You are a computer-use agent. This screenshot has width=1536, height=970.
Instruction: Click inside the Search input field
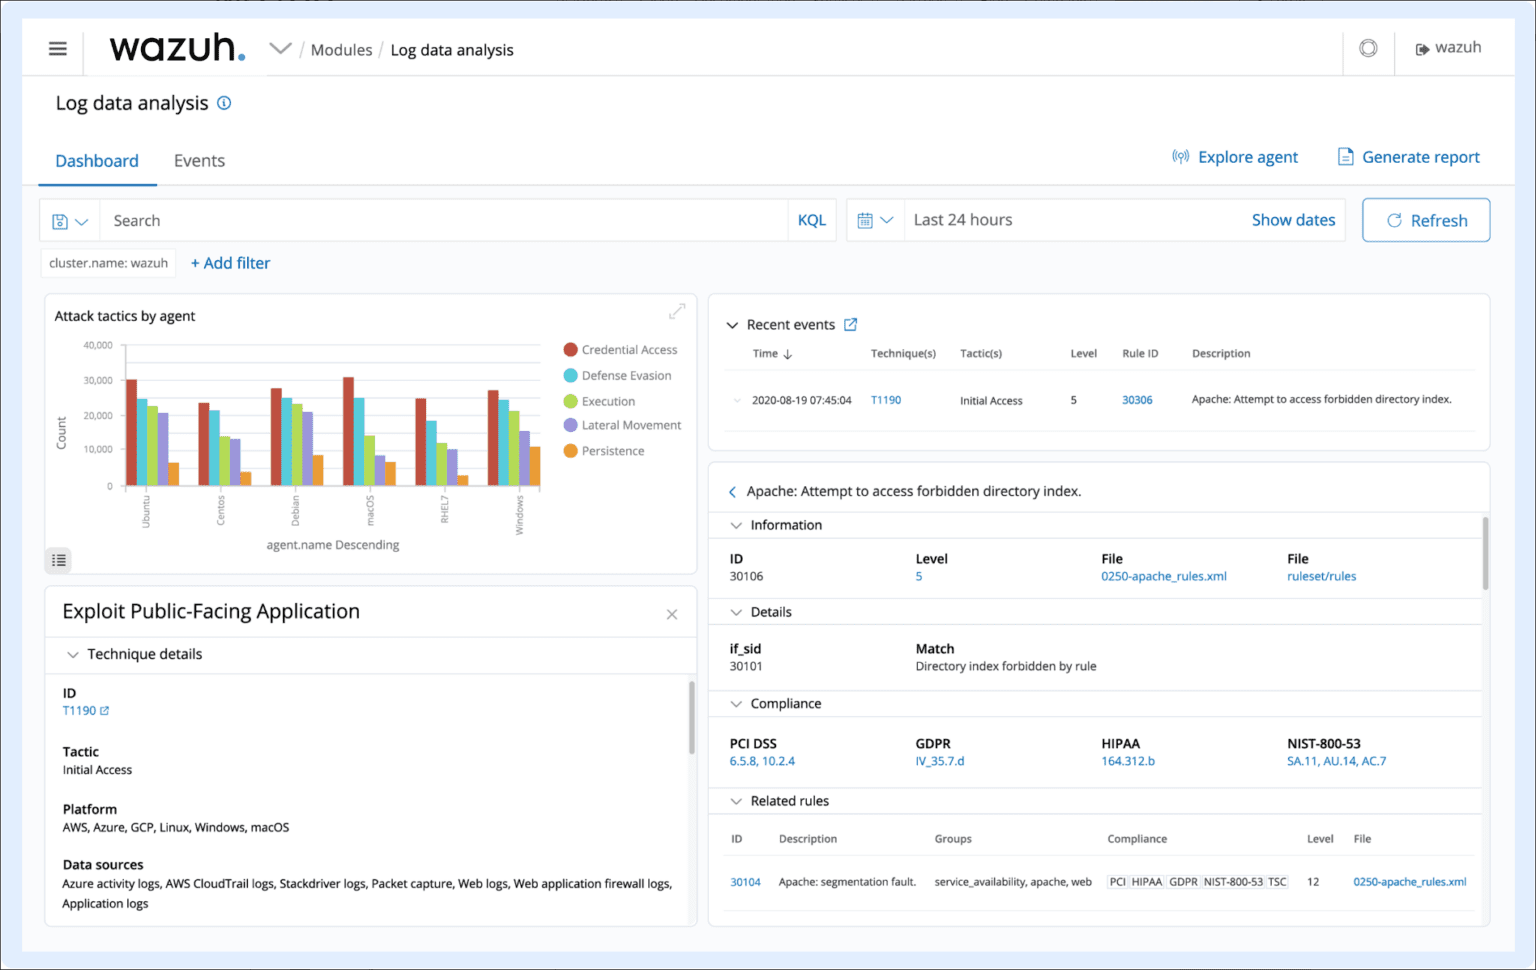[x=400, y=220]
